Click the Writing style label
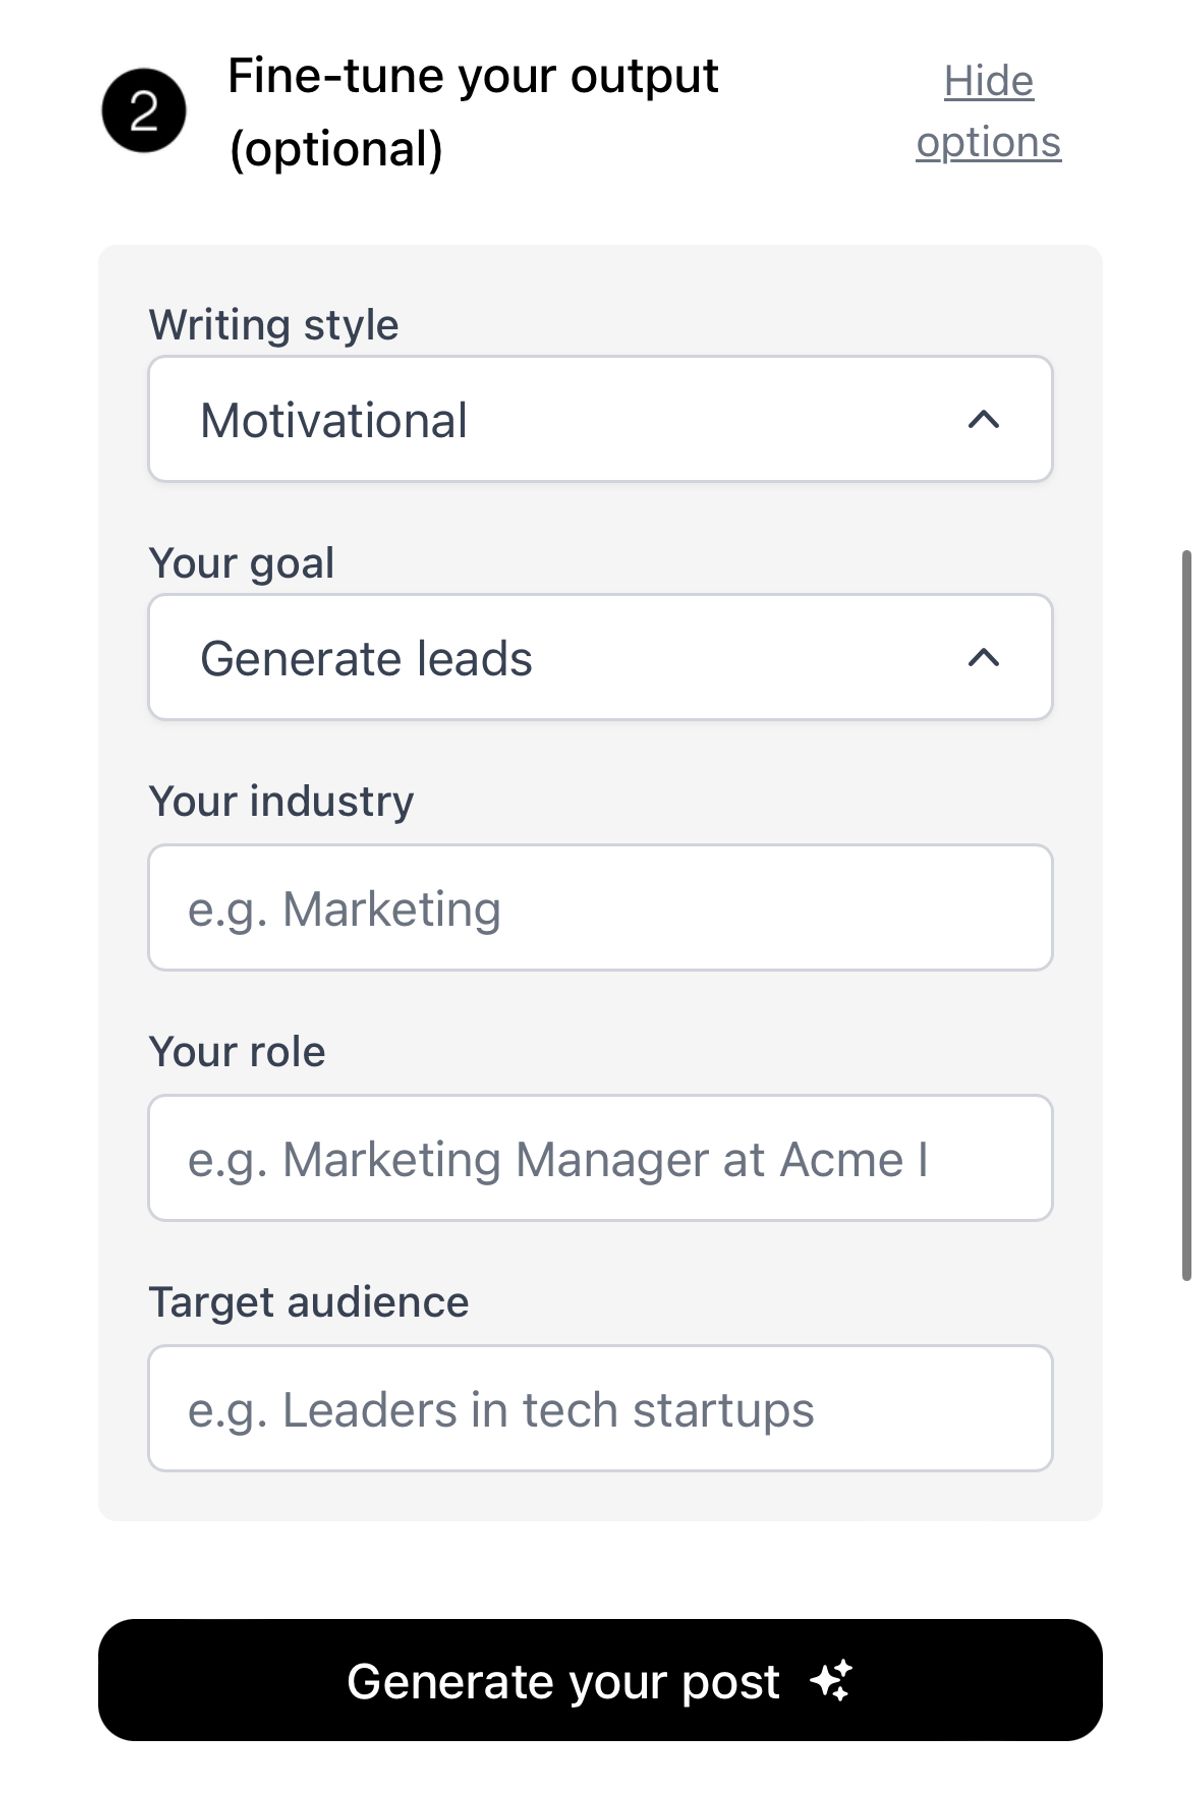Viewport: 1200px width, 1819px height. click(273, 325)
